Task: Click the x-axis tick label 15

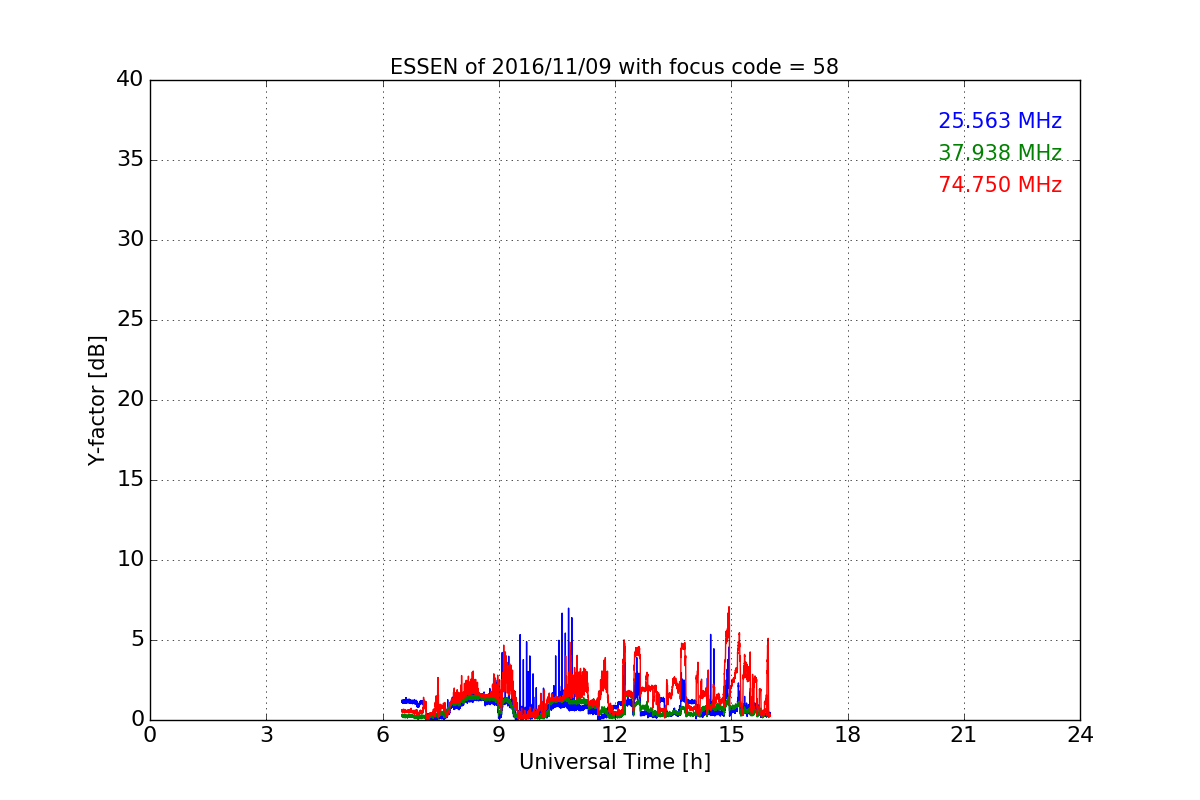Action: click(x=731, y=735)
